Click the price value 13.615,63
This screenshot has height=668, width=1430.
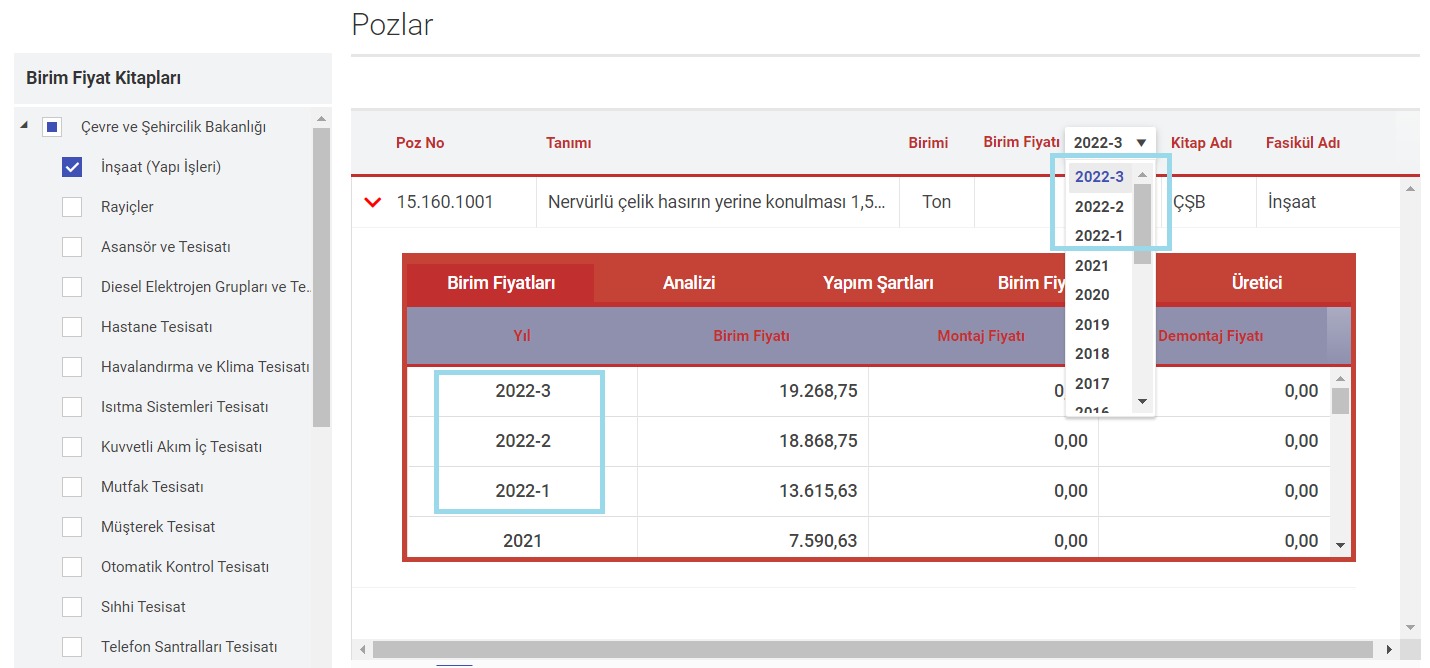point(818,491)
